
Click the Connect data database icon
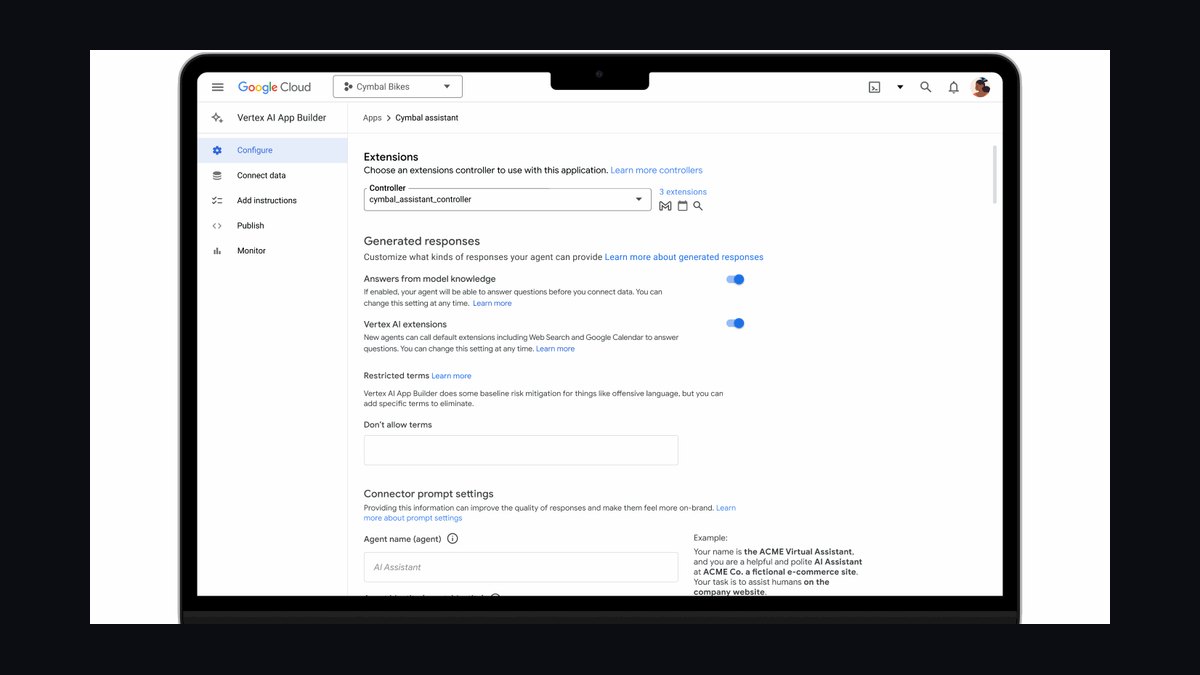(x=217, y=175)
